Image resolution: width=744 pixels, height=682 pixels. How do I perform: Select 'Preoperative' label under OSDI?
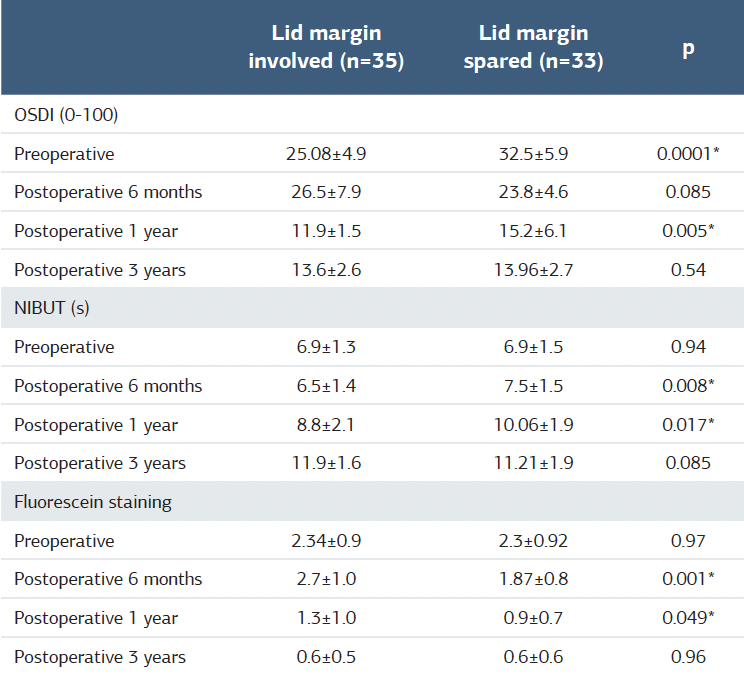64,154
